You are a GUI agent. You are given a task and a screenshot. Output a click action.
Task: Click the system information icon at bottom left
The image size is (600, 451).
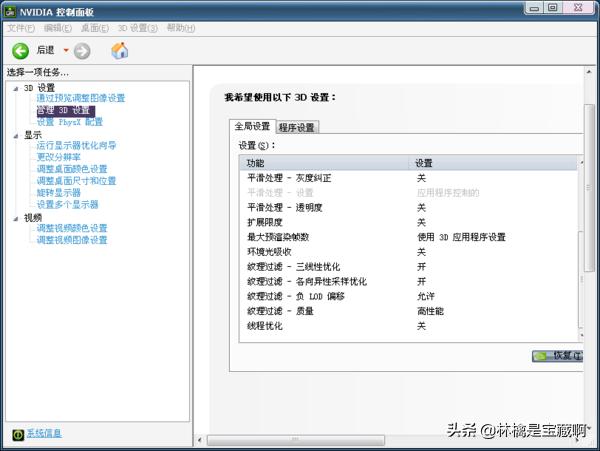pyautogui.click(x=18, y=433)
